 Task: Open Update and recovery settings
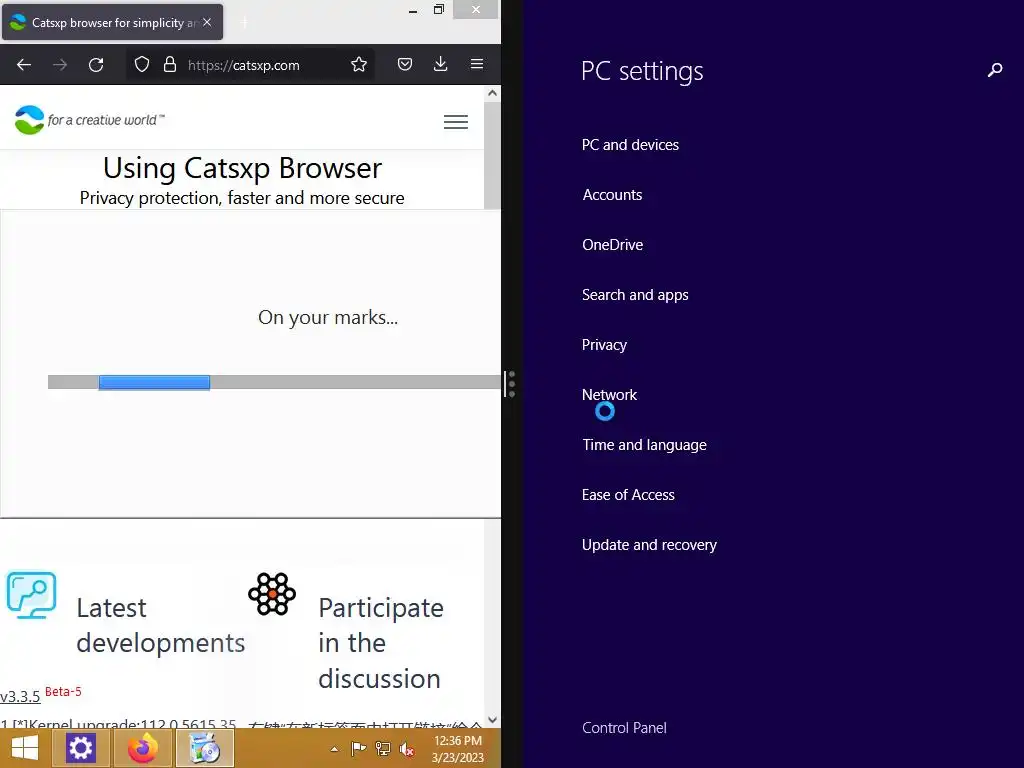649,545
